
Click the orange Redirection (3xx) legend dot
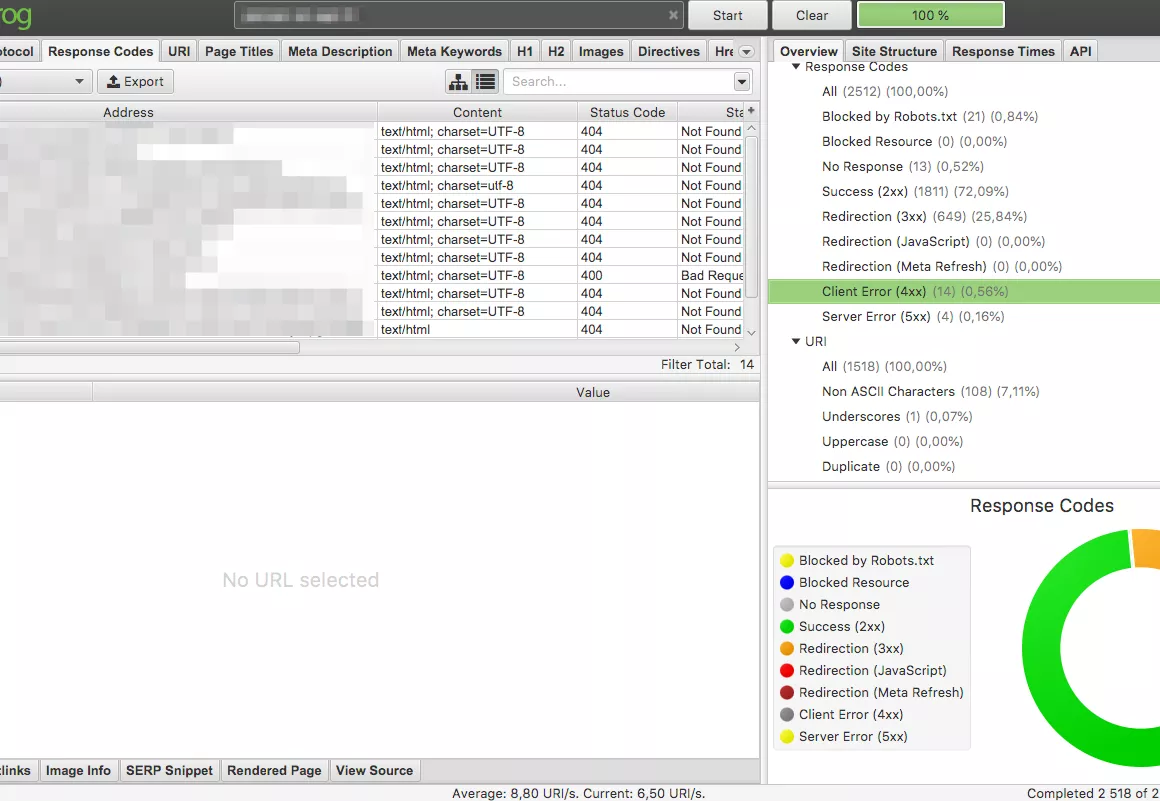(787, 649)
